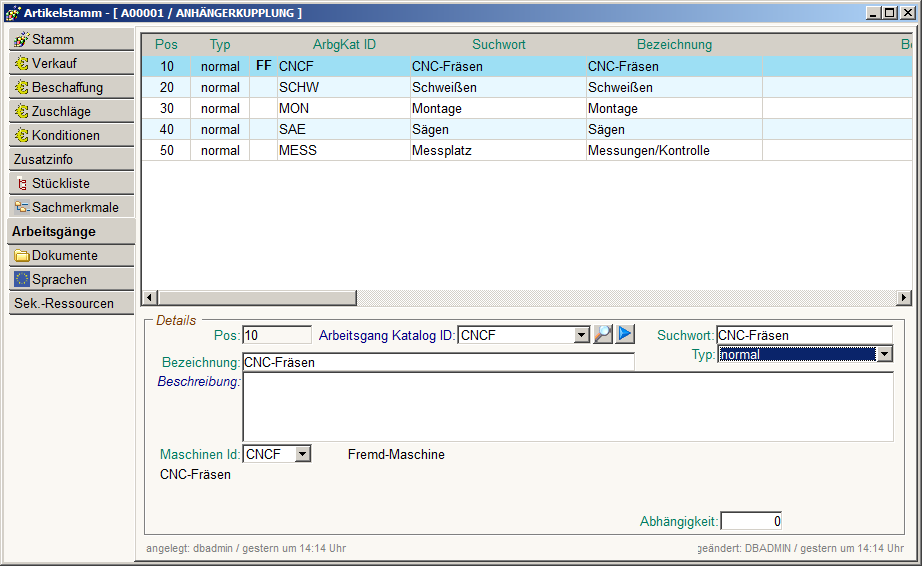Click the FF marker in first row
The width and height of the screenshot is (922, 566).
pos(263,66)
